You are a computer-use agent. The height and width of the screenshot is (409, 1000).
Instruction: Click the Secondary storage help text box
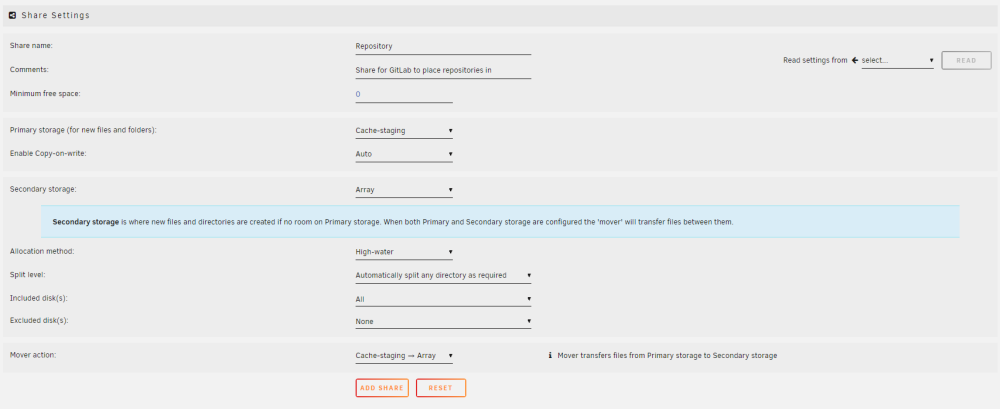click(x=500, y=222)
